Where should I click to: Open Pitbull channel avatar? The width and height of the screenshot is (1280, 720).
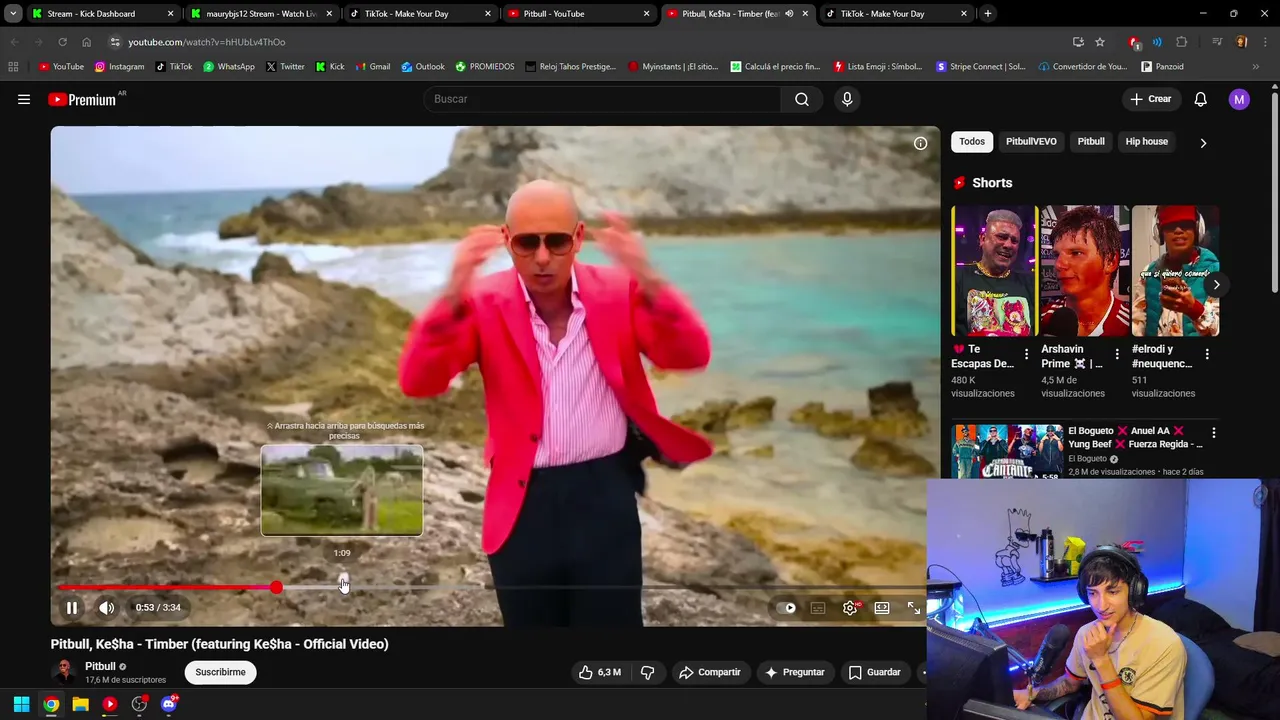pos(64,672)
